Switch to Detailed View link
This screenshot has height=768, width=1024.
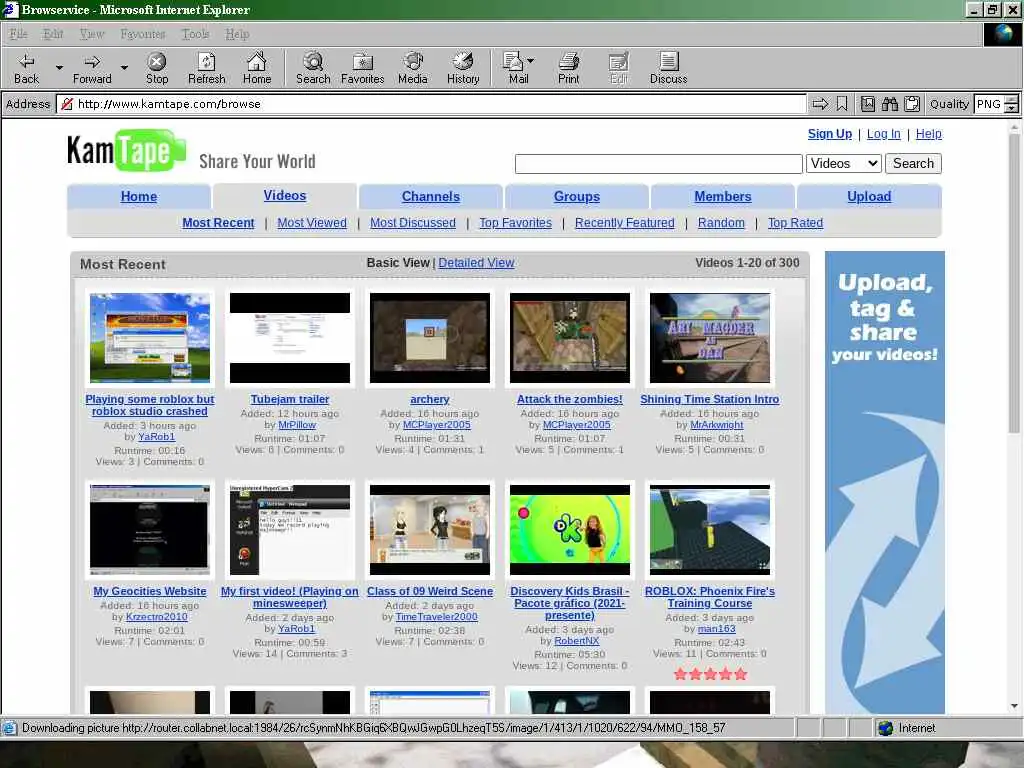(x=476, y=263)
